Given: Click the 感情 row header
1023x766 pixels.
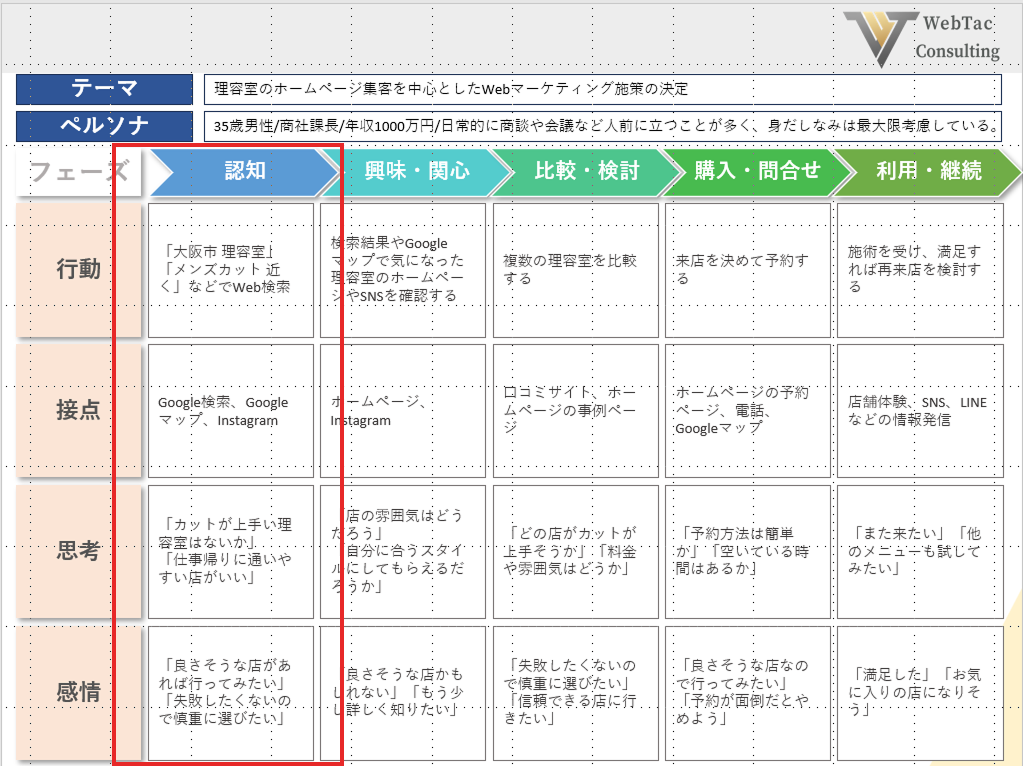Looking at the screenshot, I should point(78,691).
